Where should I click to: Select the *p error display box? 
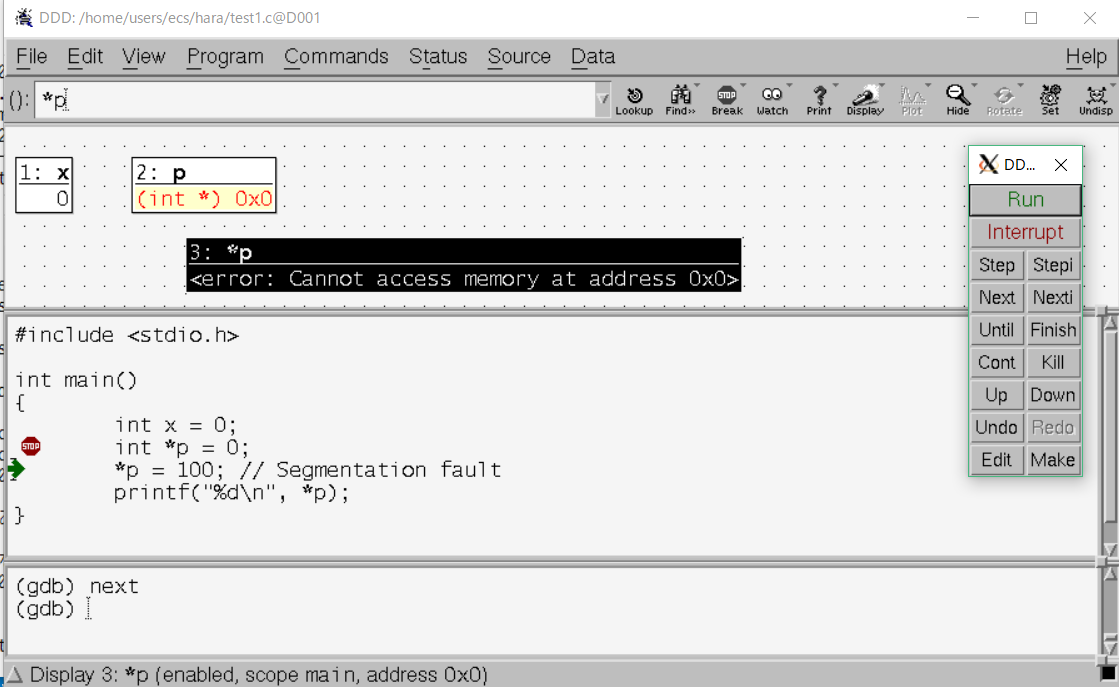(x=464, y=266)
